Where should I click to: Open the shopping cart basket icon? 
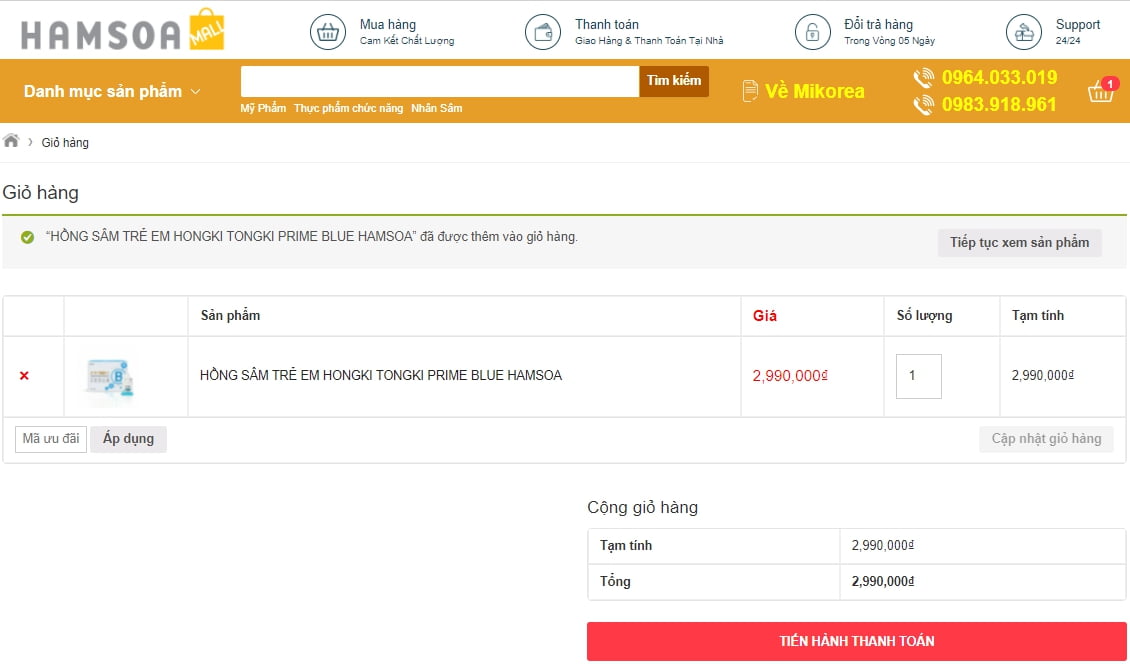coord(1102,91)
